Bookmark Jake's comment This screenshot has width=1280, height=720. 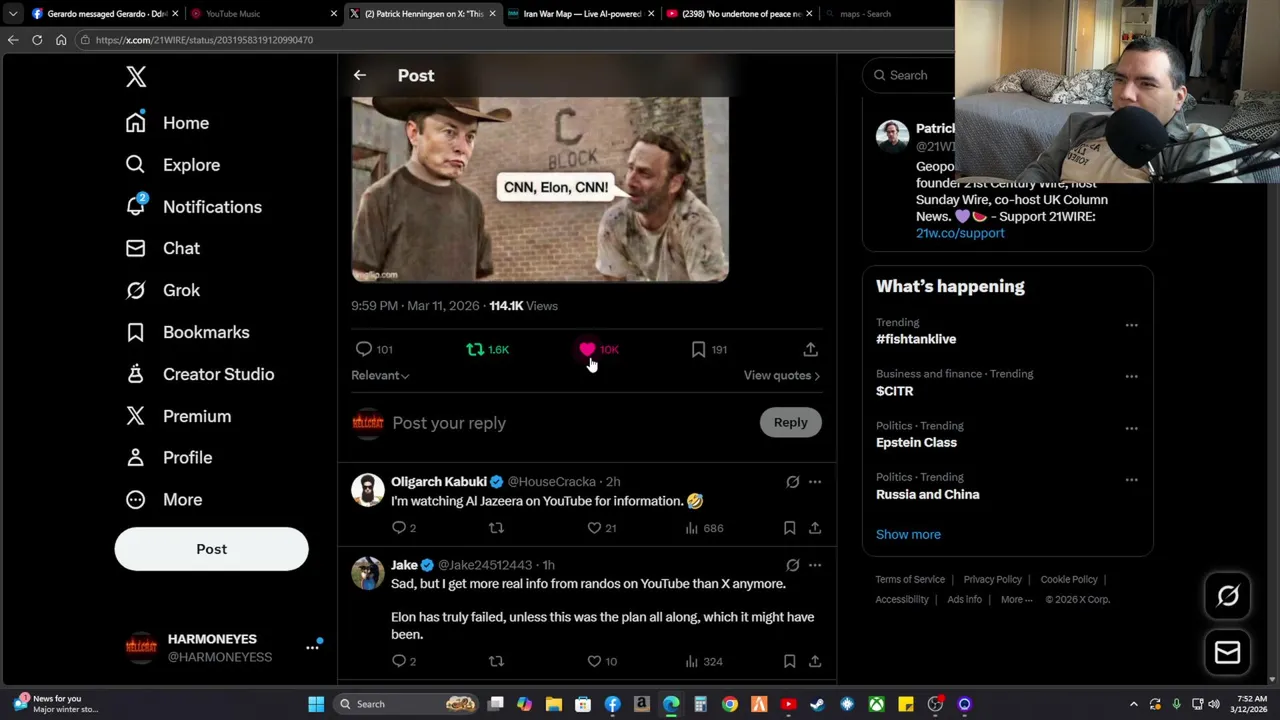789,661
